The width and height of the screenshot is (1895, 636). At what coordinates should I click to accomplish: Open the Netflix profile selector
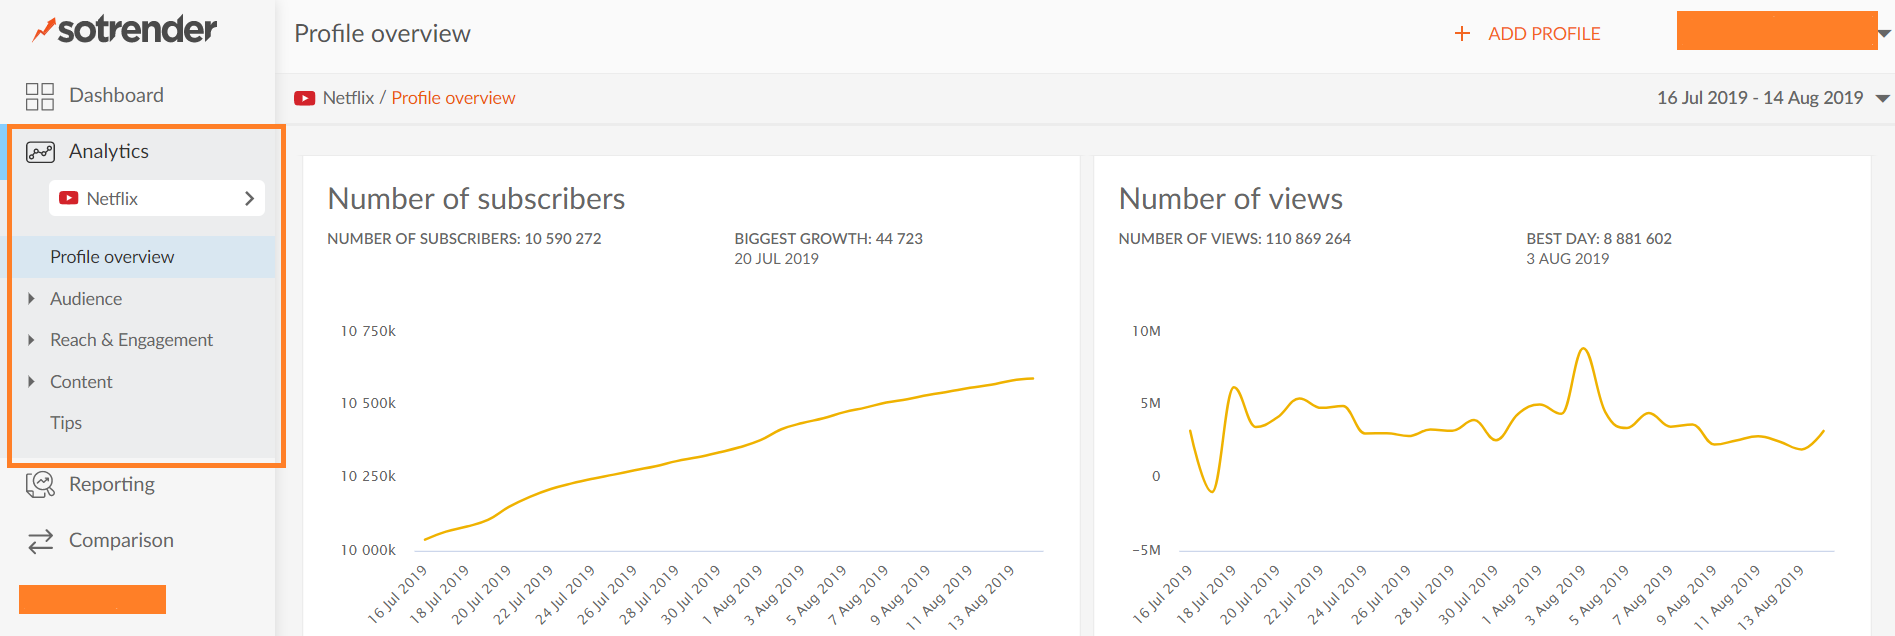157,198
